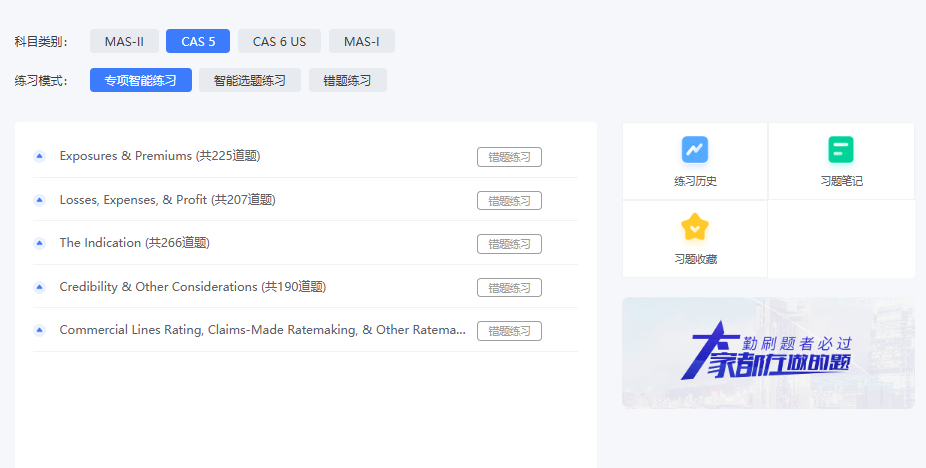Expand Commercial Lines Rating section arrow
The width and height of the screenshot is (926, 468).
39,330
